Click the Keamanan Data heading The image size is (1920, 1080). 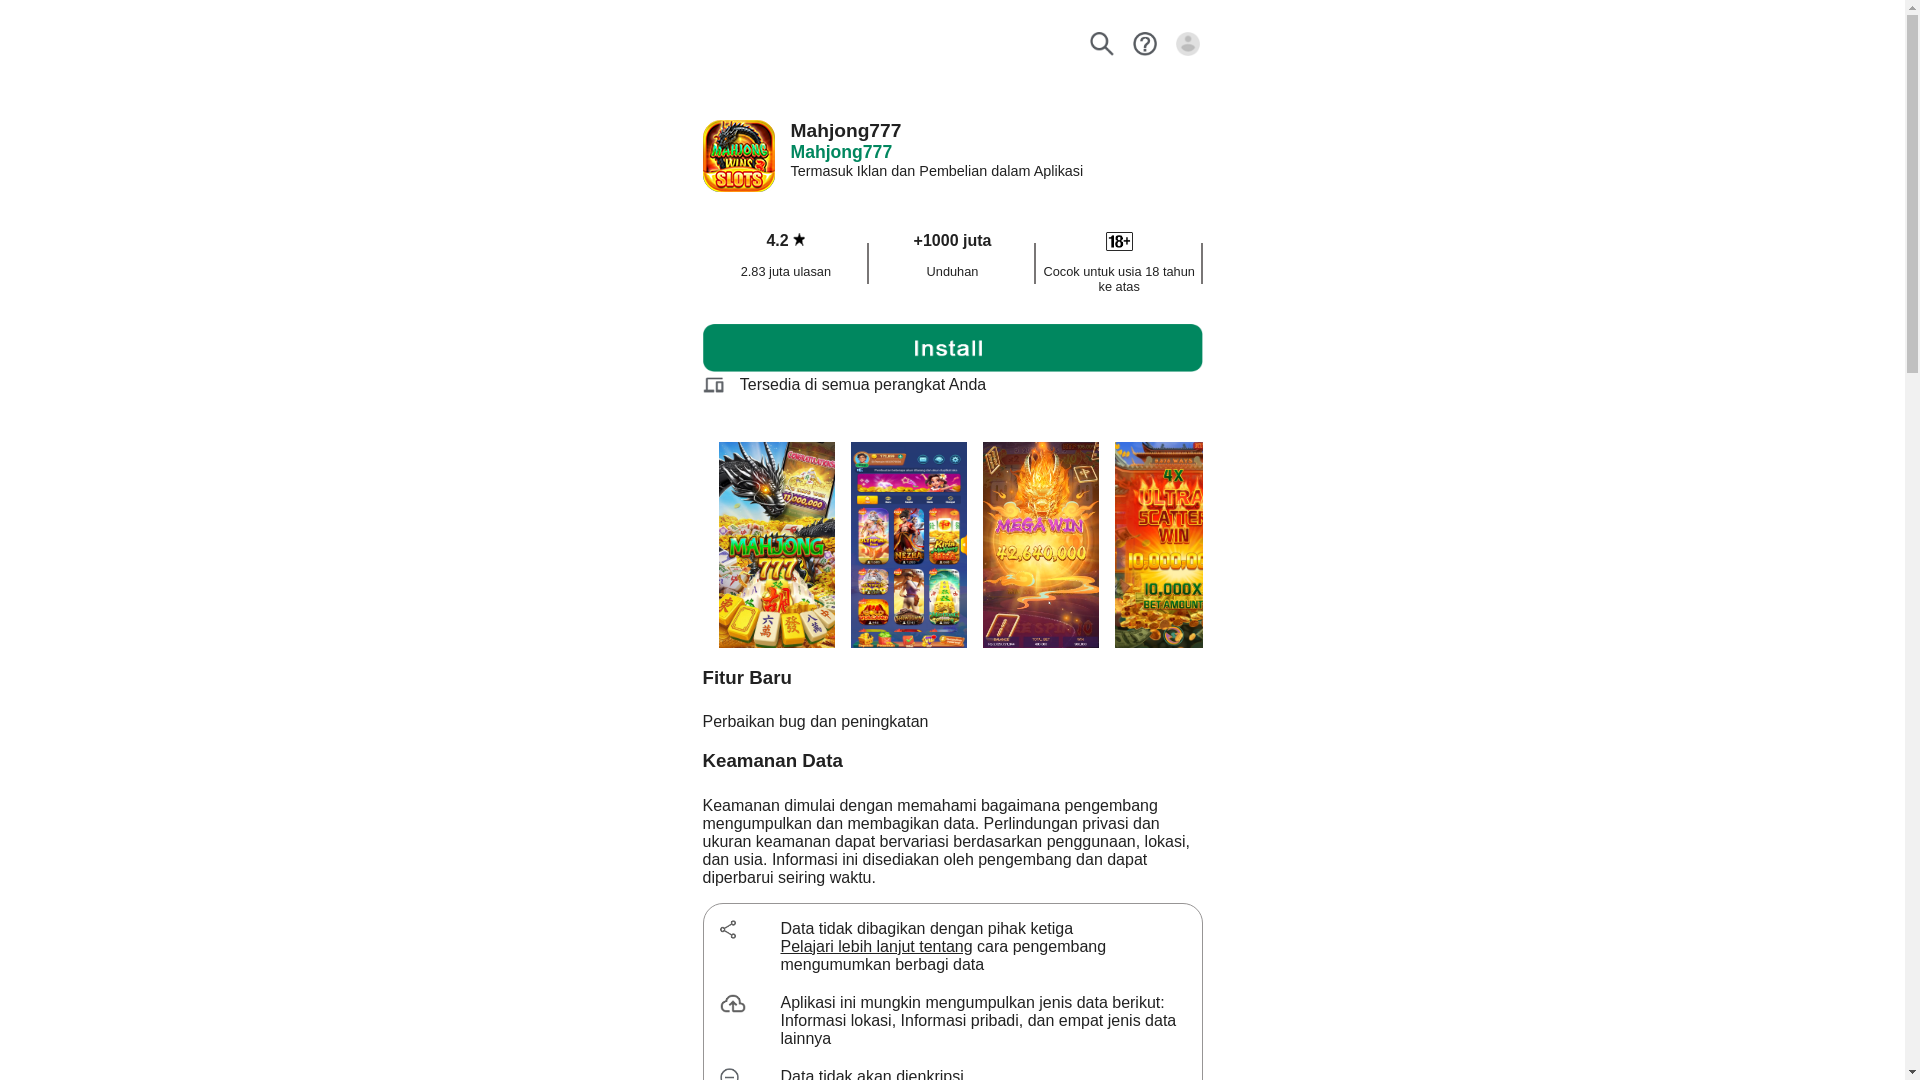pyautogui.click(x=773, y=761)
